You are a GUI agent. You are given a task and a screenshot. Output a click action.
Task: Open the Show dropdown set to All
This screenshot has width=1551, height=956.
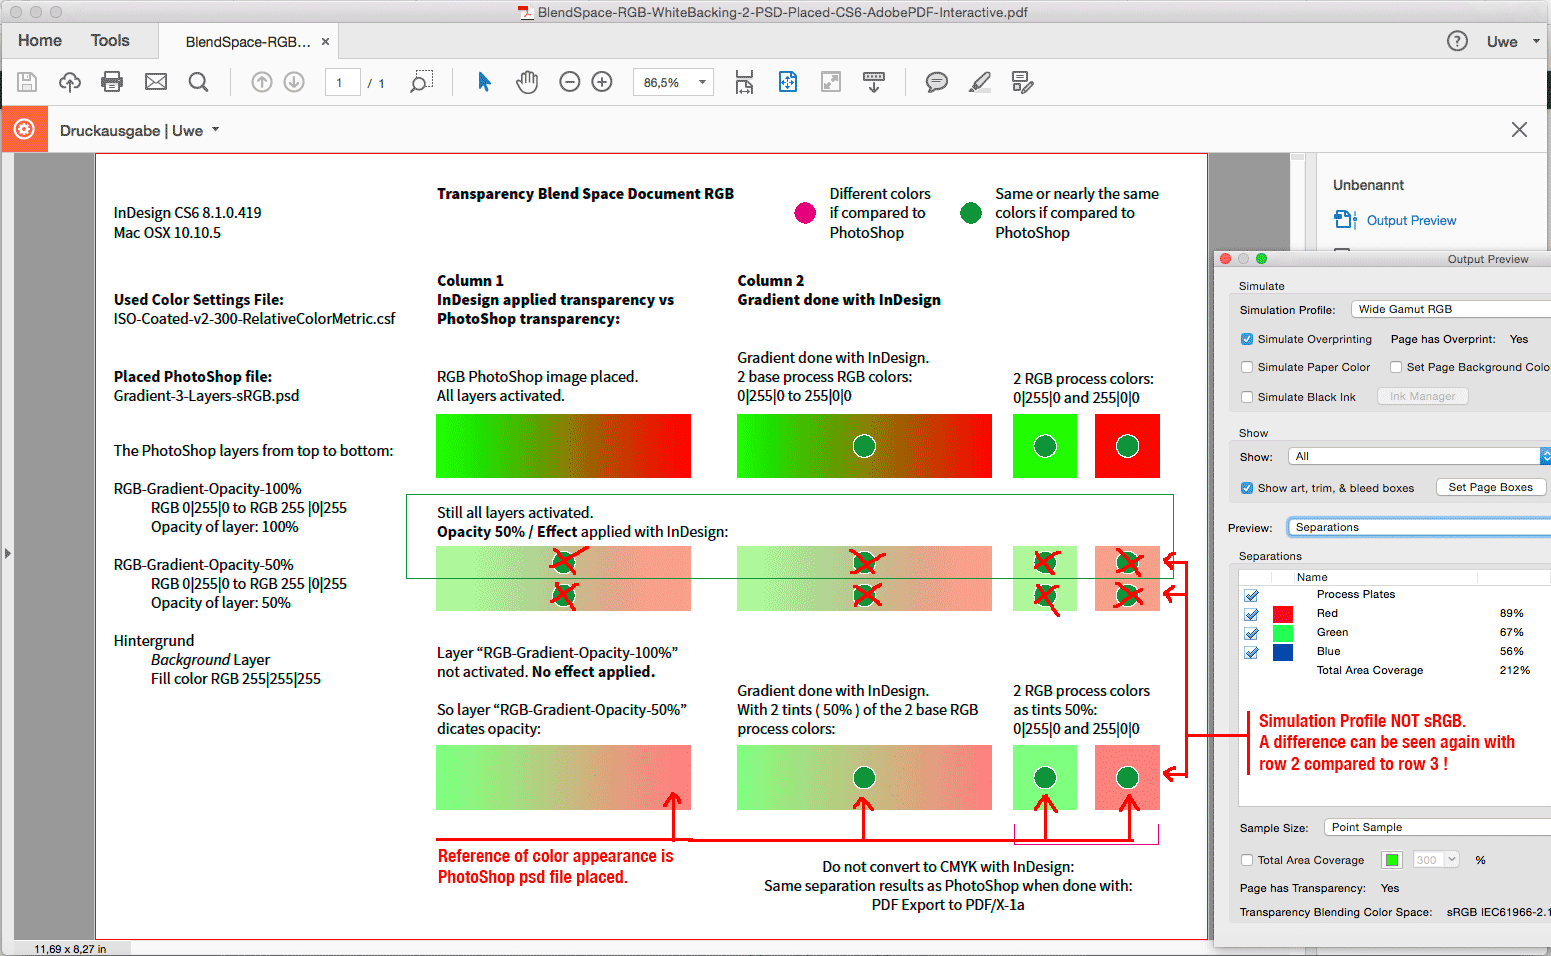coord(1419,456)
